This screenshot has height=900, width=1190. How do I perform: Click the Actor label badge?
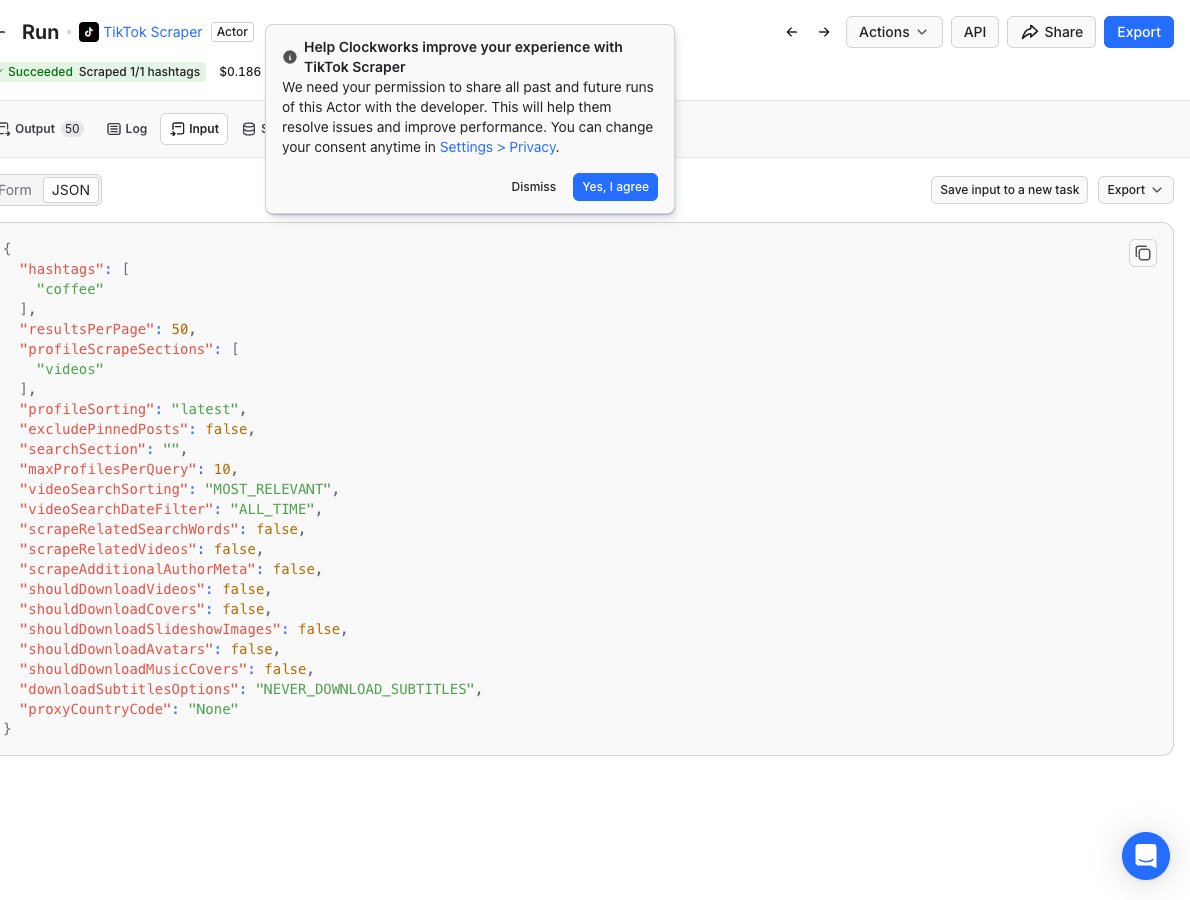pyautogui.click(x=232, y=32)
